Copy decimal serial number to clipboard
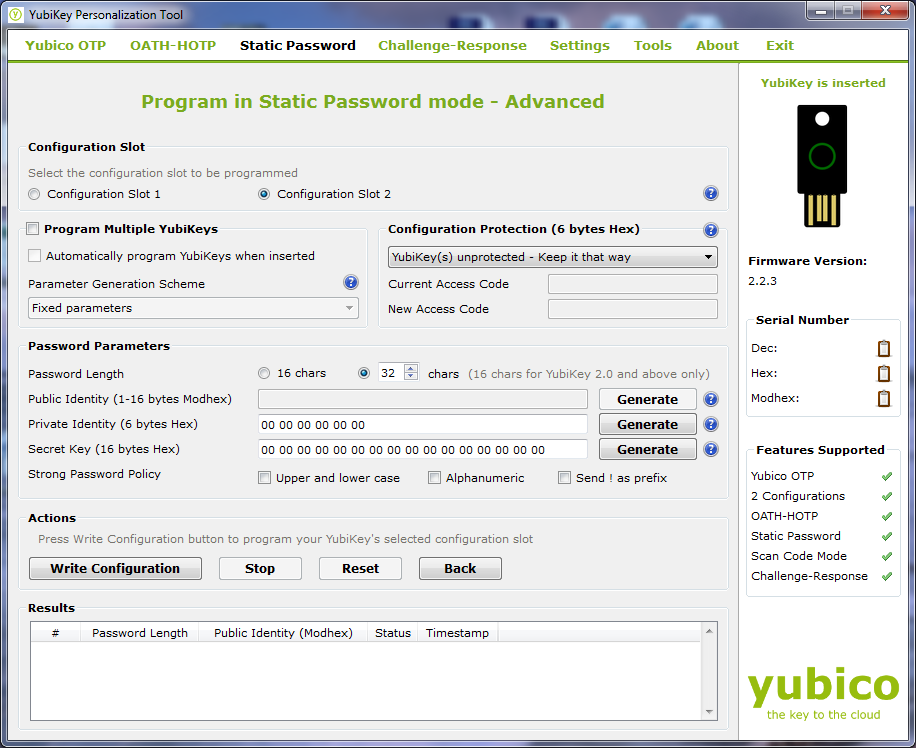Viewport: 916px width, 748px height. click(884, 348)
